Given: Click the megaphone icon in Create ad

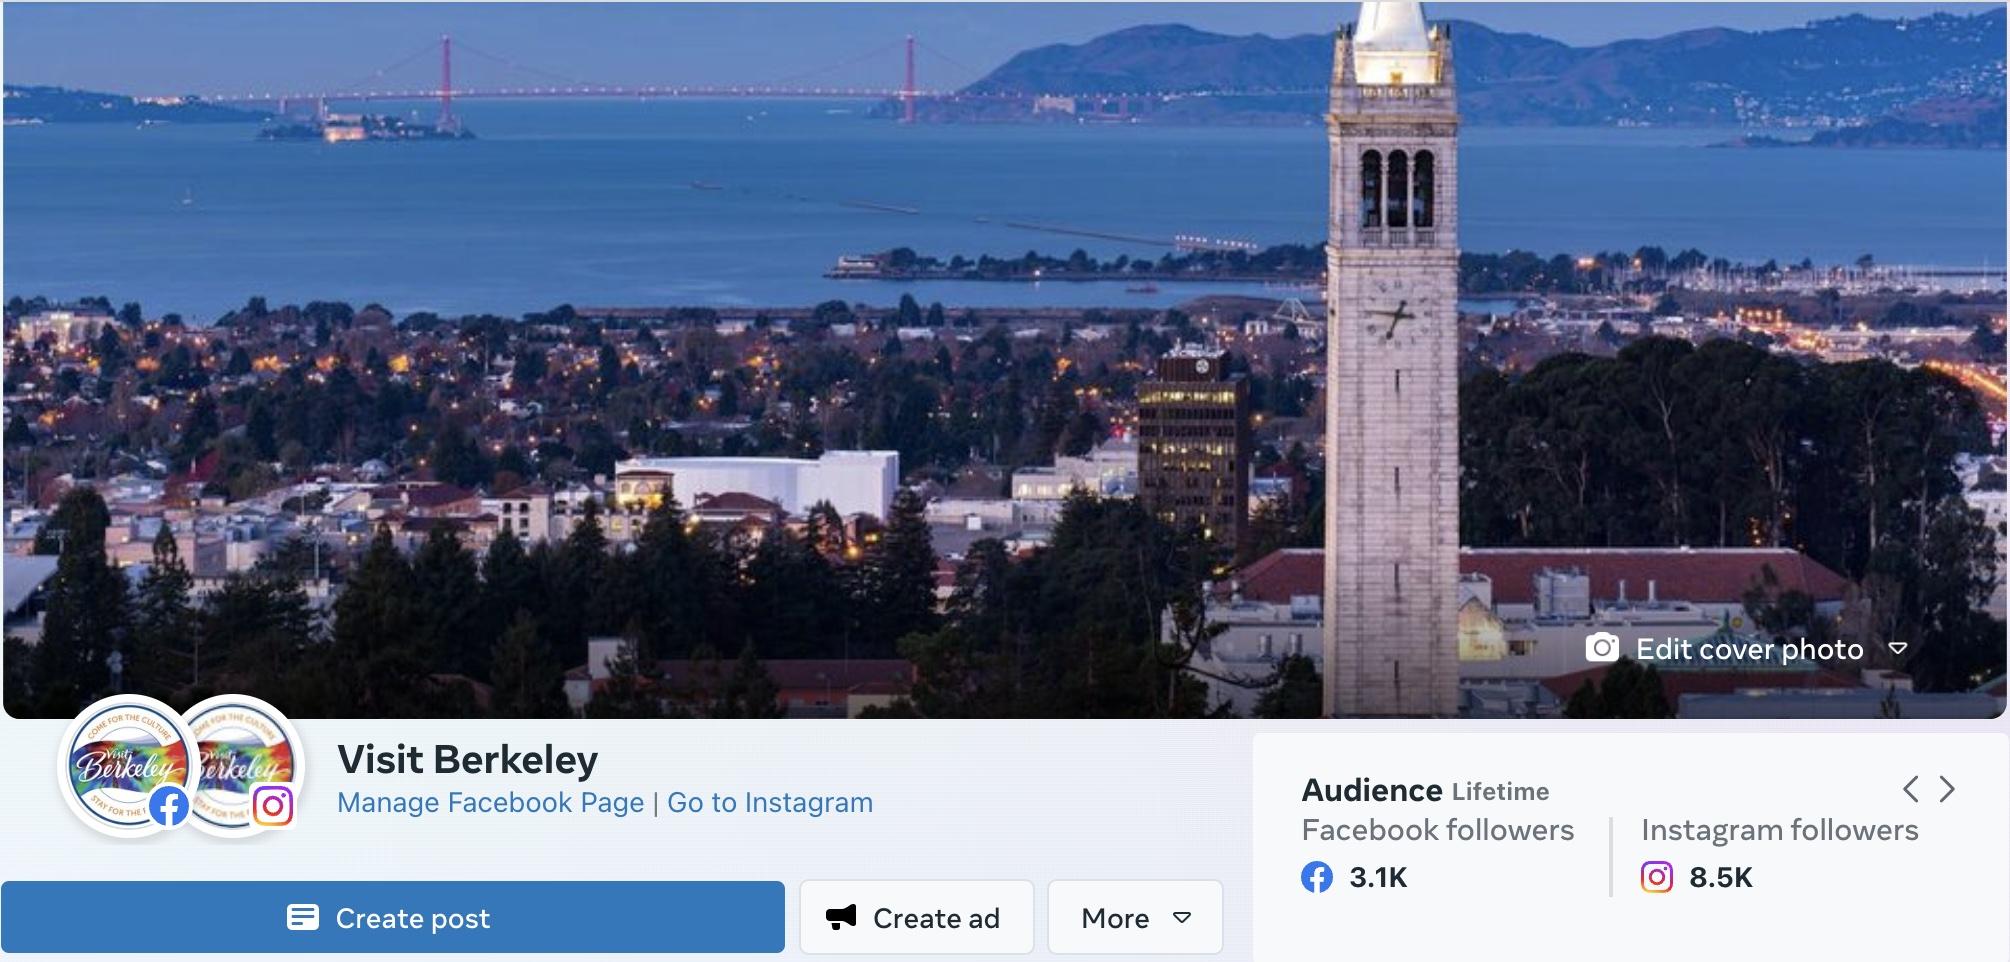Looking at the screenshot, I should coord(841,917).
